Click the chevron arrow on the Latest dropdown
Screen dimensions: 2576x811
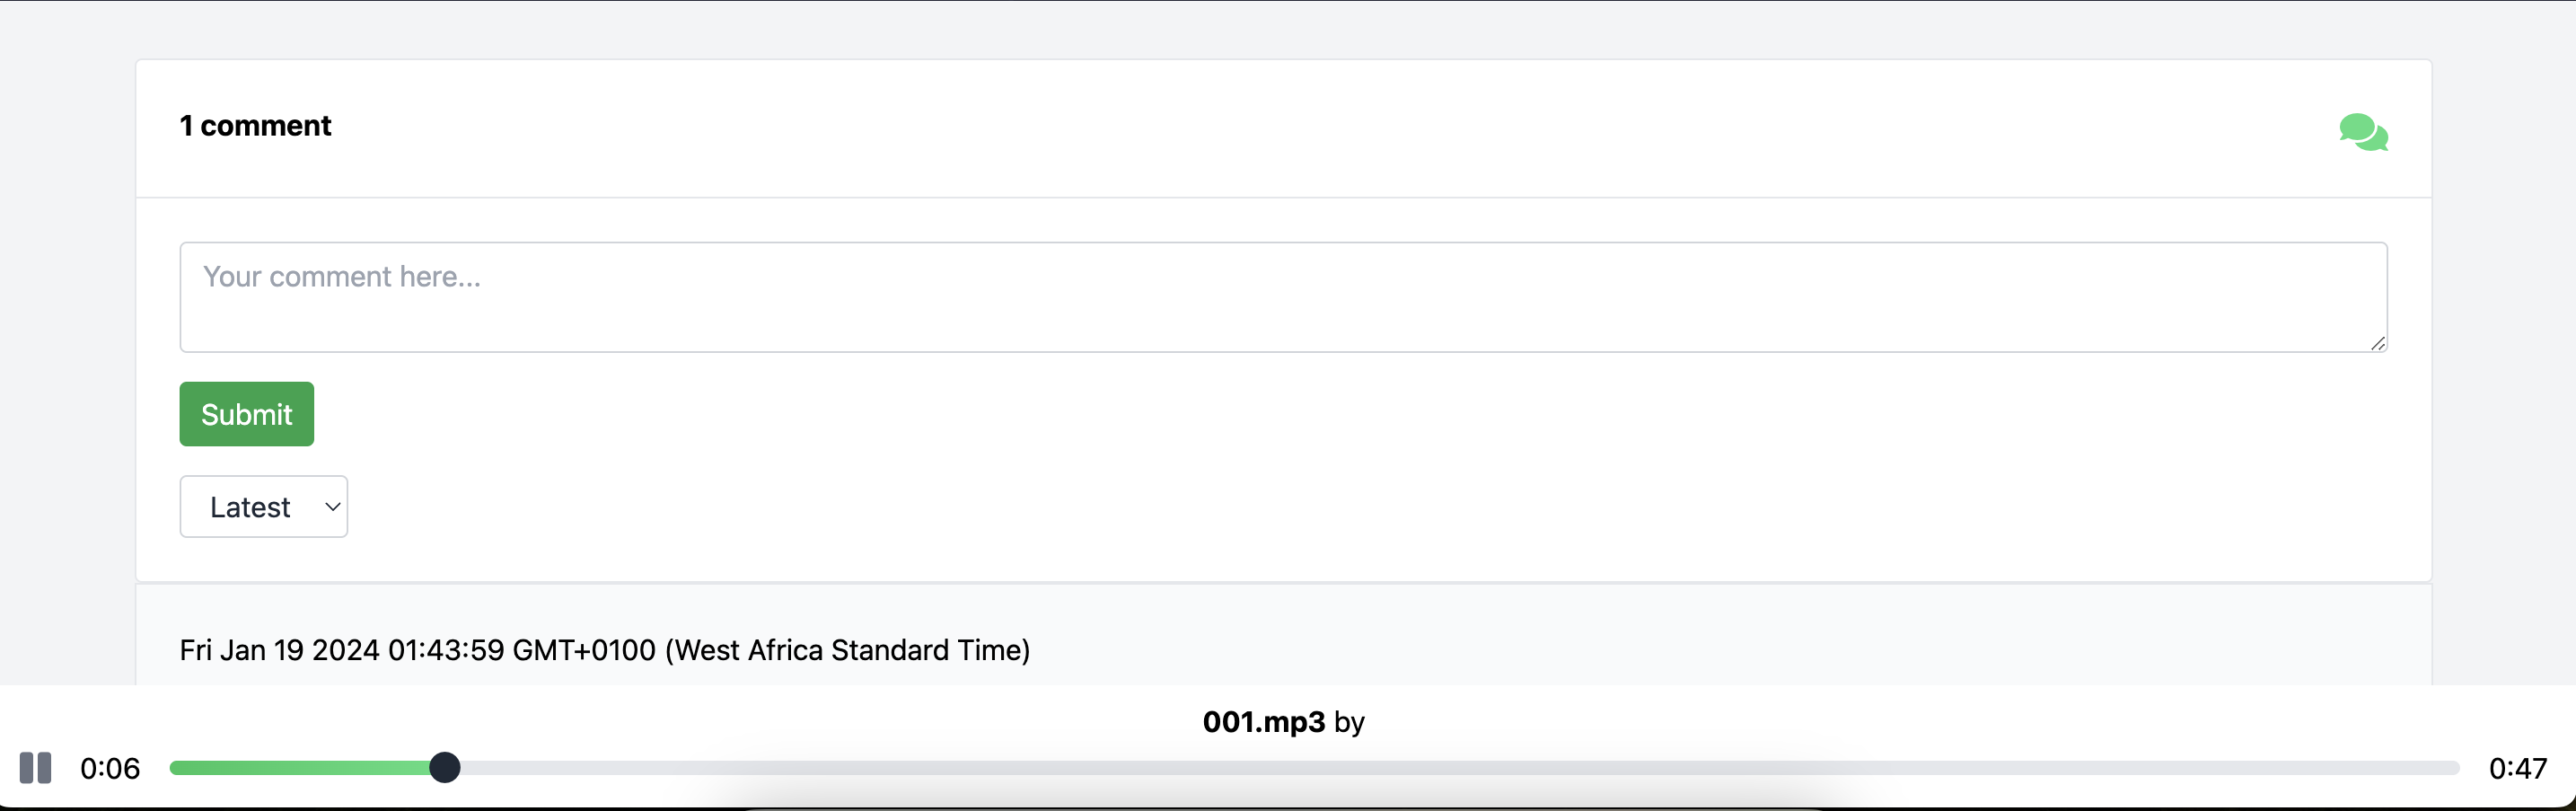point(333,507)
